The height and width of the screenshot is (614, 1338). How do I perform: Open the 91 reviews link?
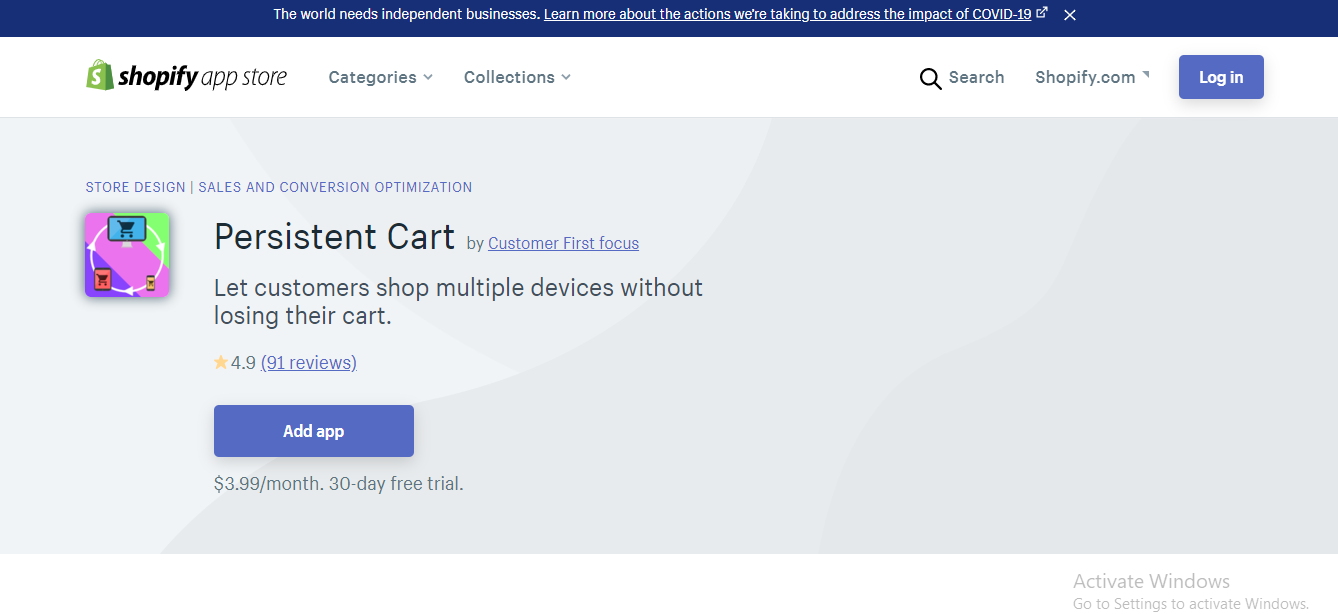point(308,362)
